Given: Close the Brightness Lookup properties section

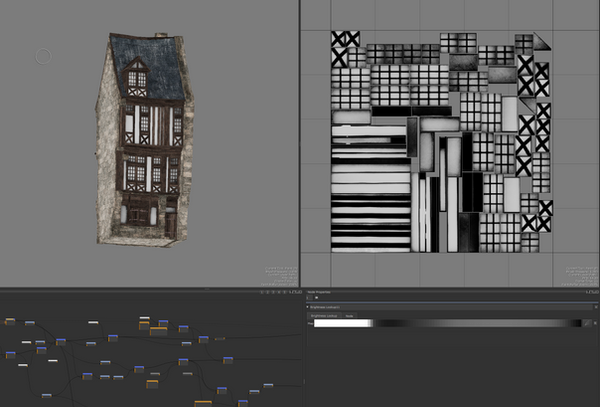Looking at the screenshot, I should [x=596, y=307].
